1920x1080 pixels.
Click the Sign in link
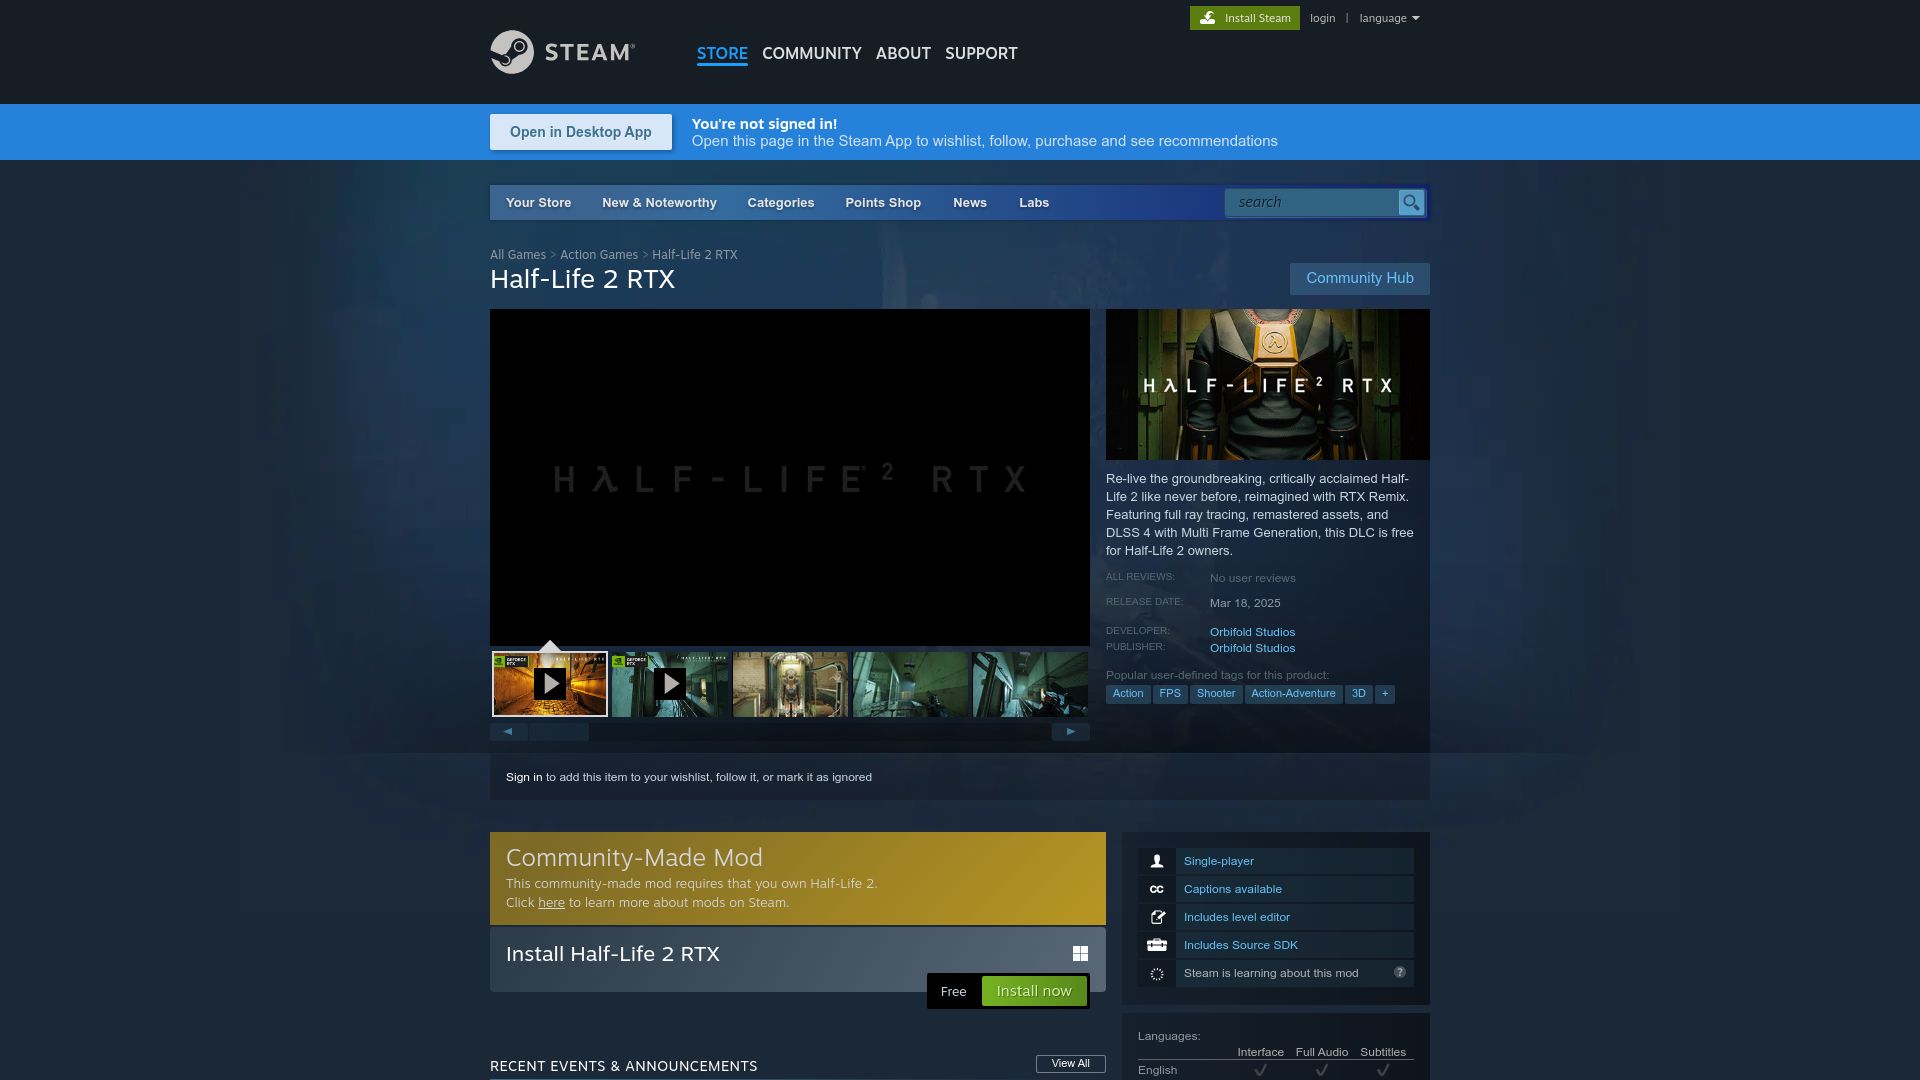524,777
